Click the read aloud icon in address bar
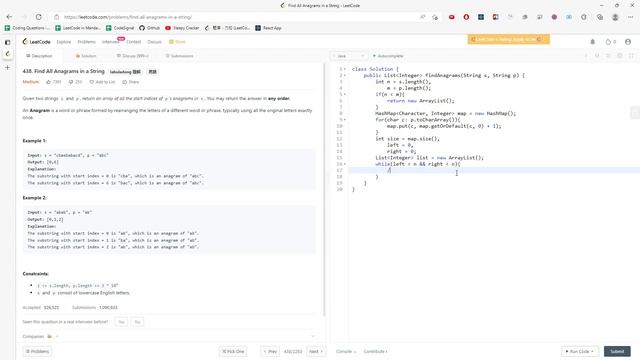Image resolution: width=640 pixels, height=360 pixels. [x=422, y=17]
